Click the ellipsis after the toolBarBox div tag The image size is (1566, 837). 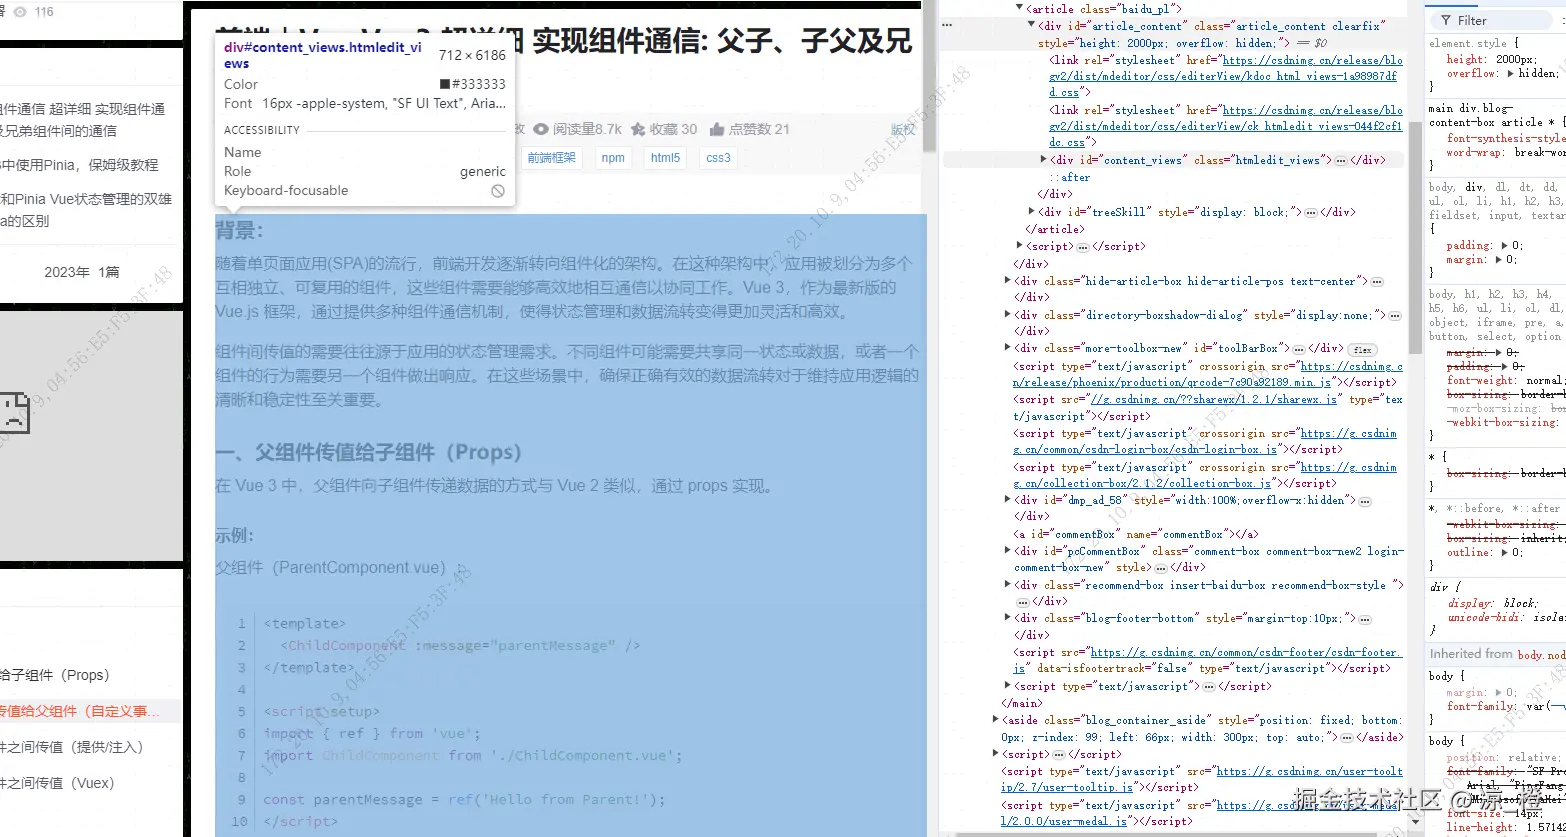pyautogui.click(x=1297, y=348)
